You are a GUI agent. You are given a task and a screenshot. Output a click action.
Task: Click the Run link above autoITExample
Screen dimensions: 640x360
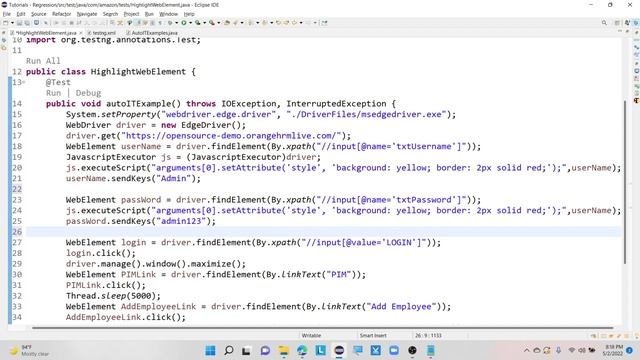click(53, 93)
